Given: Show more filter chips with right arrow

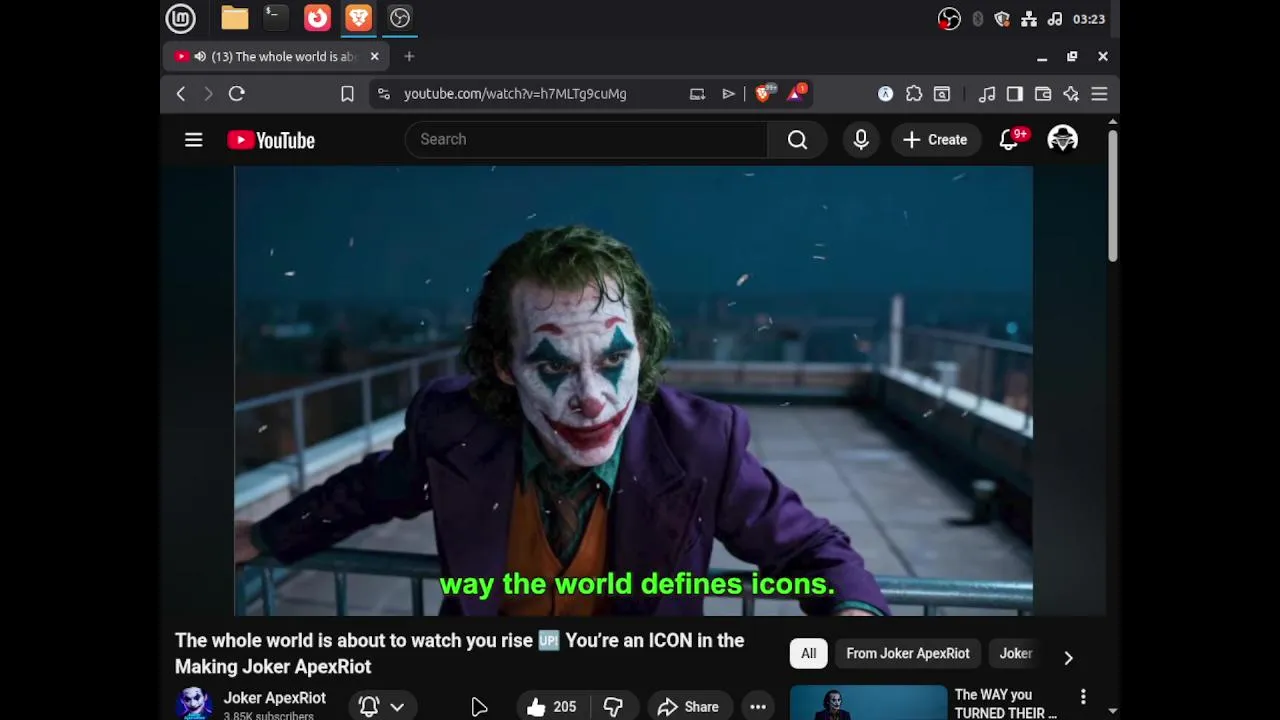Looking at the screenshot, I should point(1068,657).
